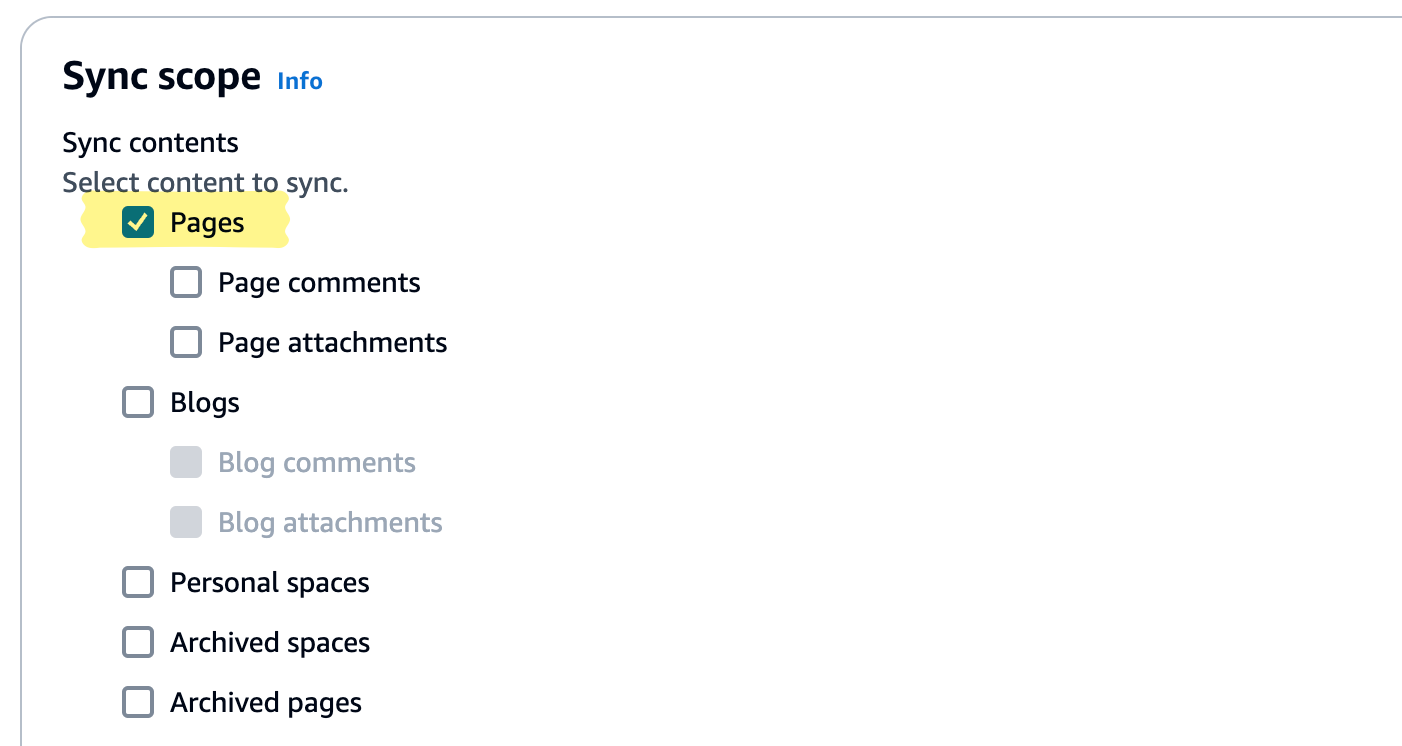Click the disabled Blog attachments checkbox
1402x746 pixels.
pos(186,523)
